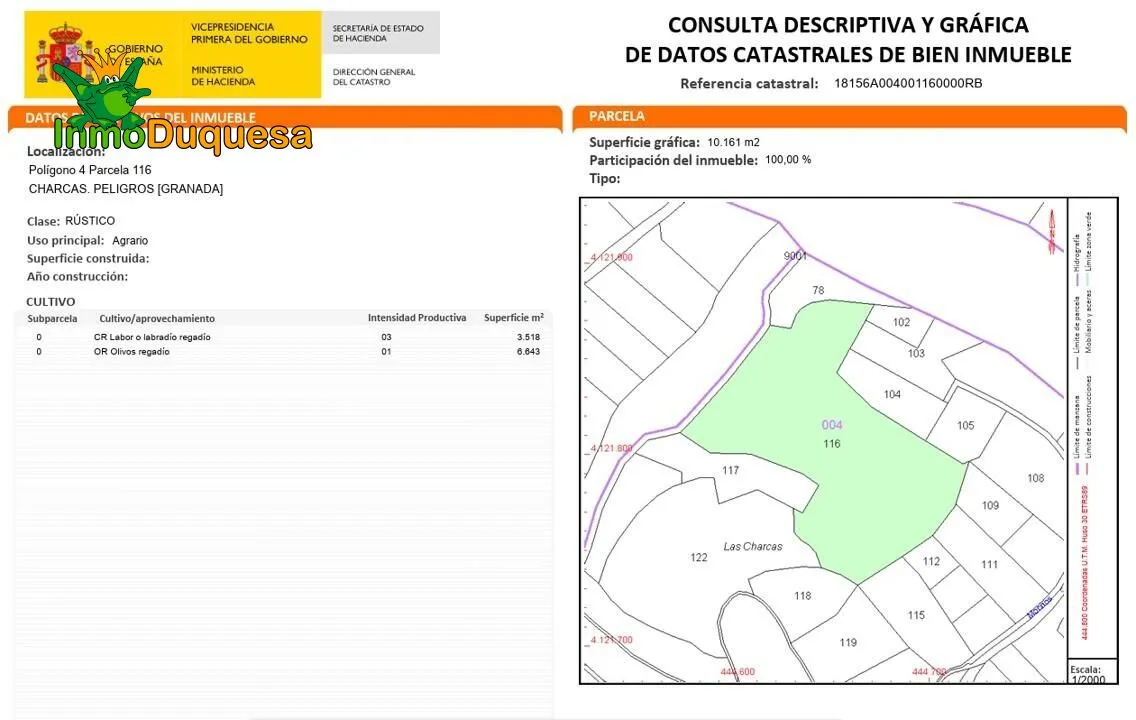This screenshot has height=720, width=1136.
Task: Click the Superficie m² column header
Action: coord(513,318)
